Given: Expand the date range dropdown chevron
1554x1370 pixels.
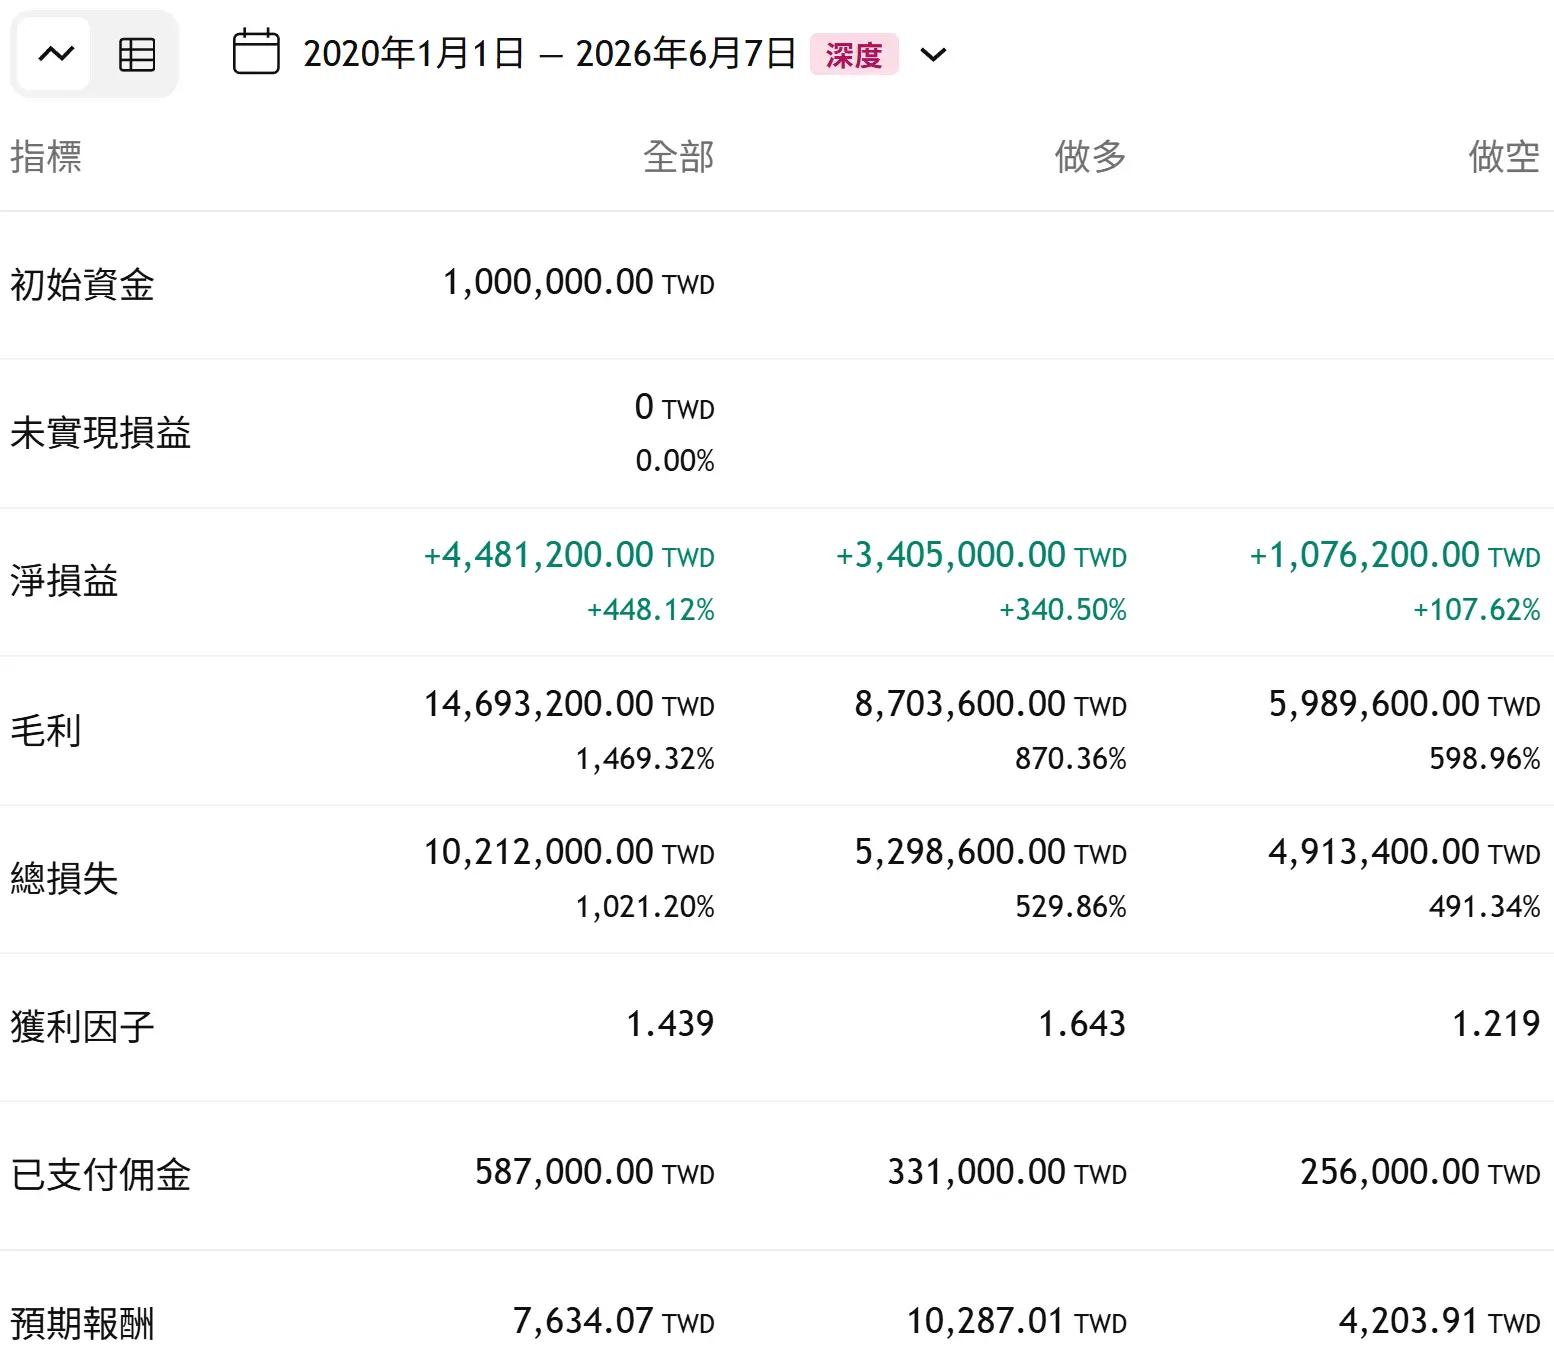Looking at the screenshot, I should 933,54.
